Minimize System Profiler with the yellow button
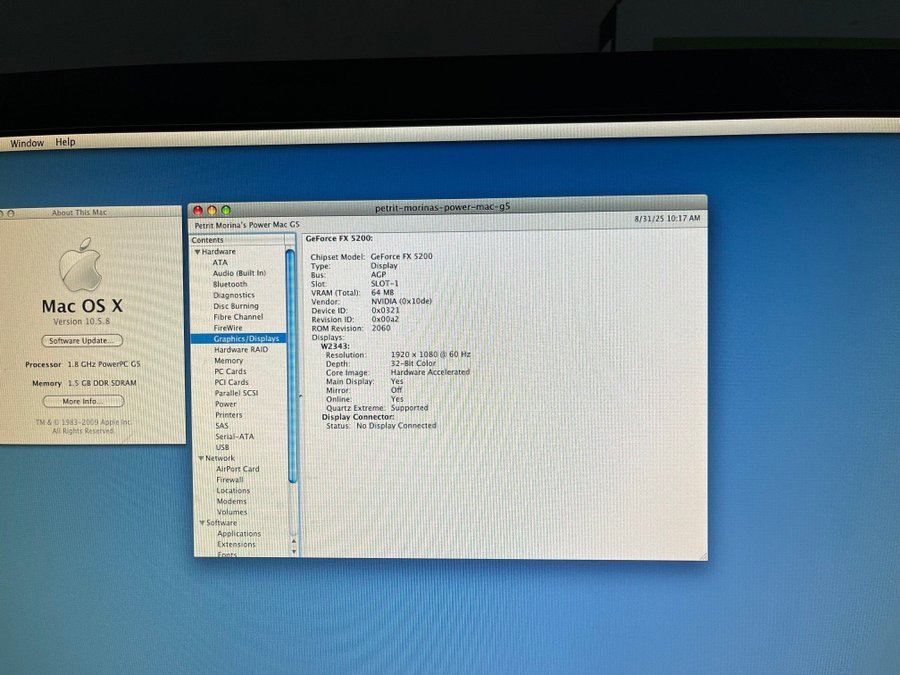The height and width of the screenshot is (675, 900). click(212, 211)
